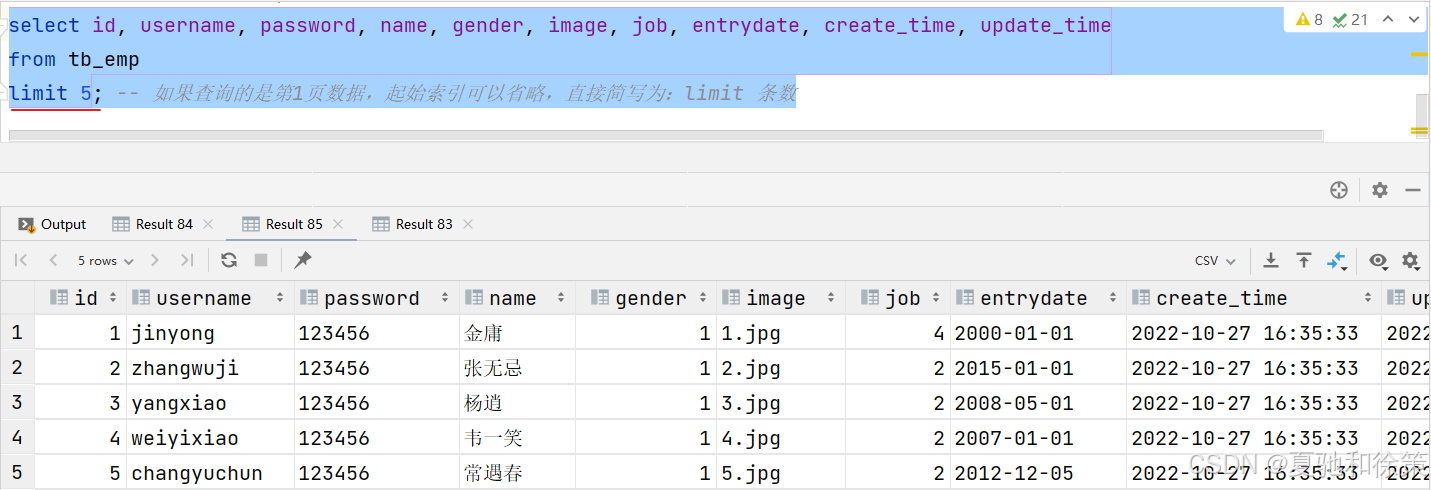Jump to last page of results
This screenshot has height=490, width=1431.
187,260
